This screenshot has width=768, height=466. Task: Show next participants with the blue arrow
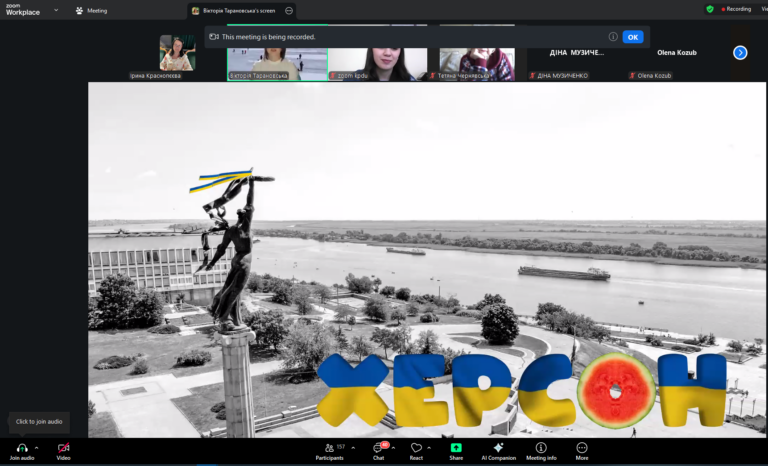click(x=740, y=52)
